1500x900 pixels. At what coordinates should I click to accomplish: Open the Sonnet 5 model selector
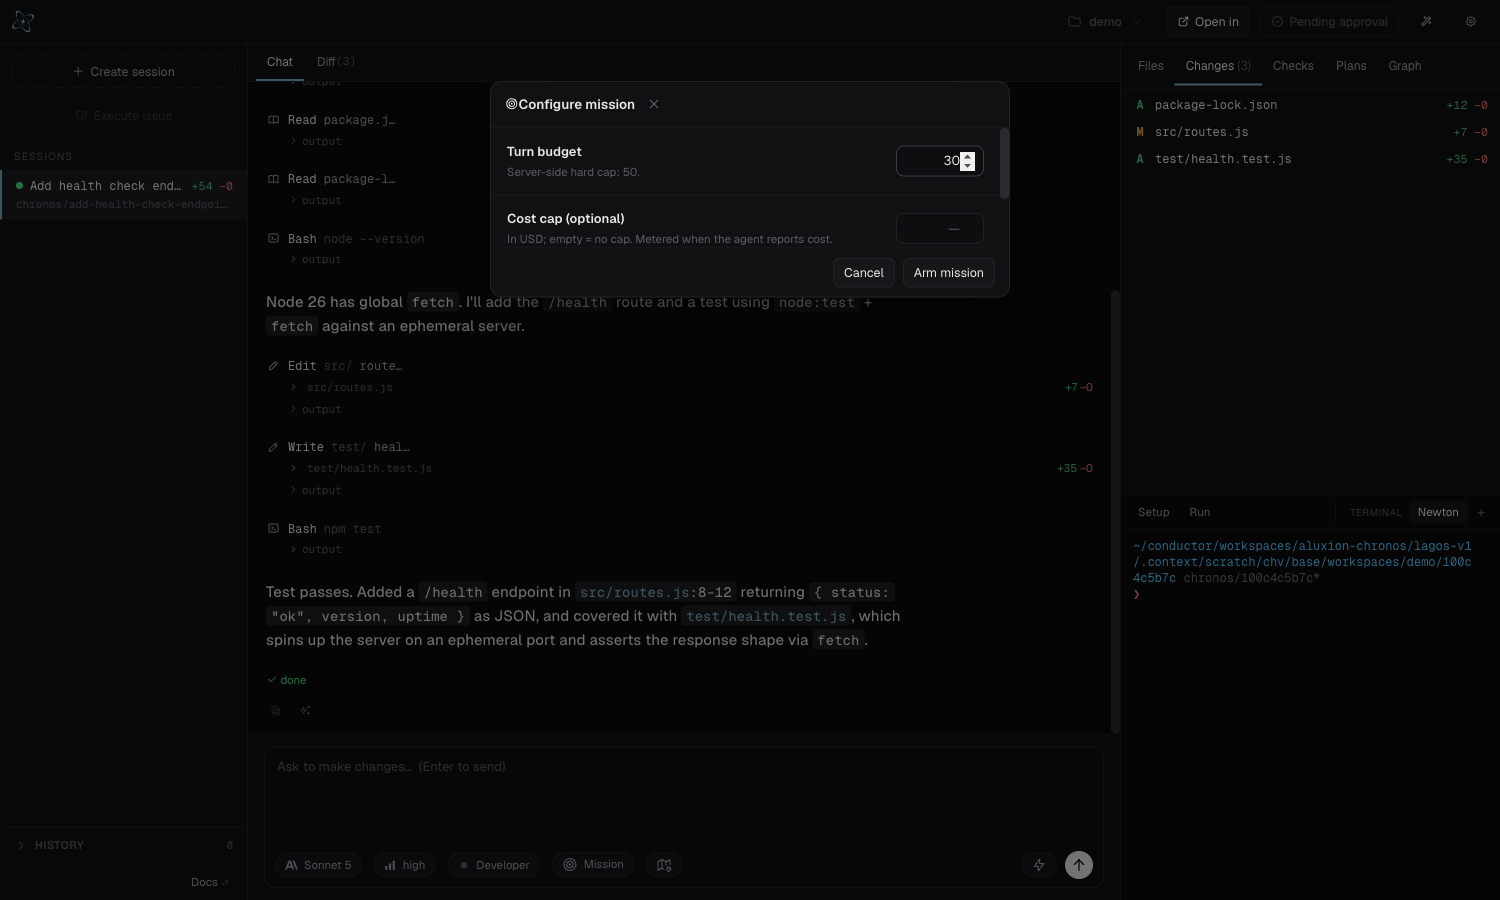pos(319,865)
